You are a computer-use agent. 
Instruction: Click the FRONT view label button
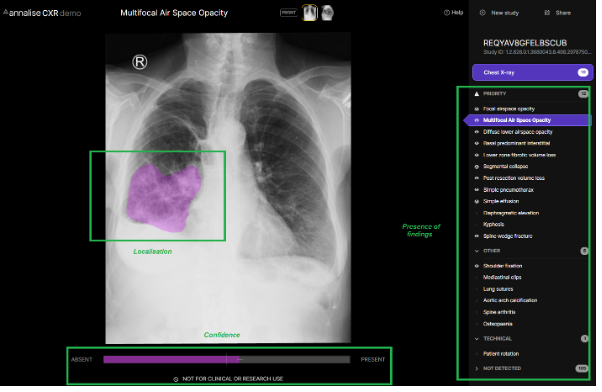tap(289, 13)
